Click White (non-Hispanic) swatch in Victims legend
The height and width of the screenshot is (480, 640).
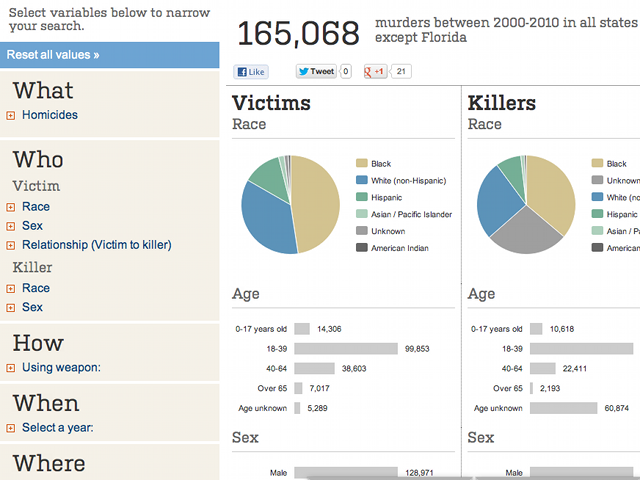(361, 181)
